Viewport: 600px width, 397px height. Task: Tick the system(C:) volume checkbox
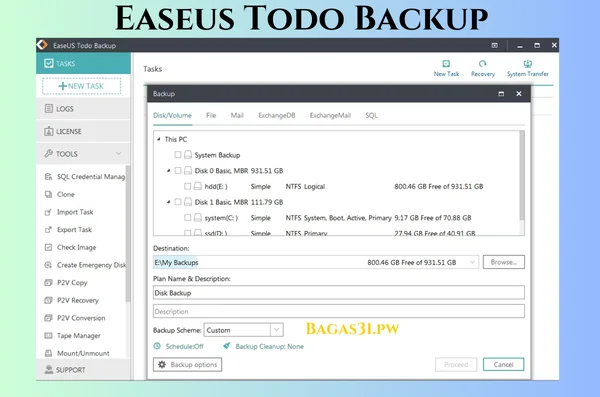pyautogui.click(x=187, y=217)
